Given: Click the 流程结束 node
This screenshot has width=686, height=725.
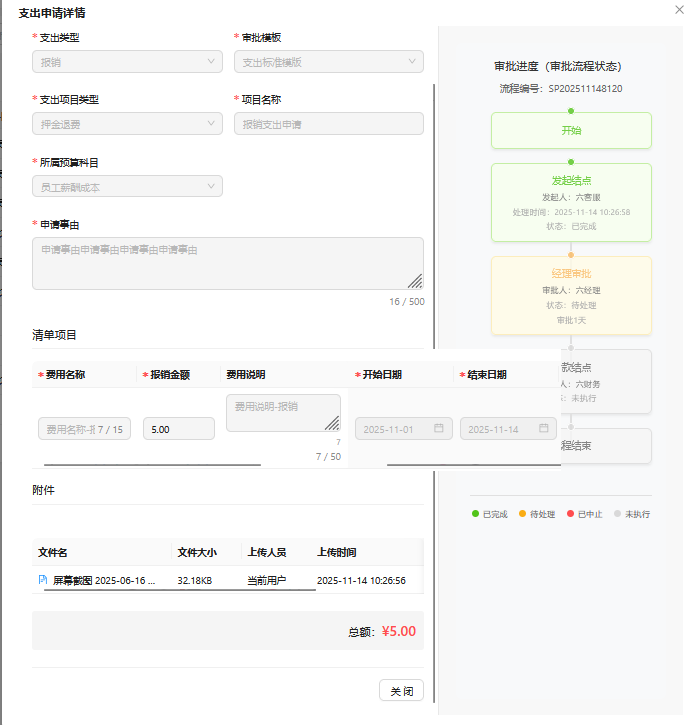Looking at the screenshot, I should point(606,446).
